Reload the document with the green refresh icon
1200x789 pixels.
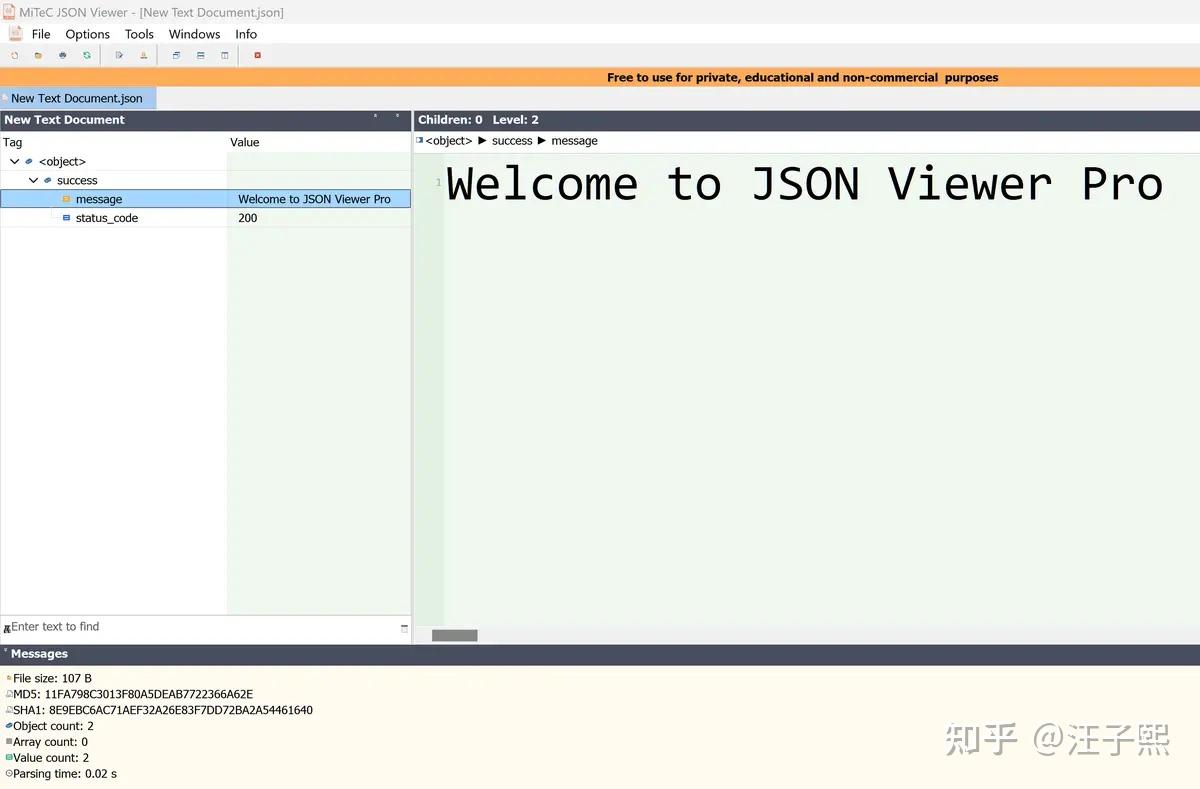click(86, 55)
